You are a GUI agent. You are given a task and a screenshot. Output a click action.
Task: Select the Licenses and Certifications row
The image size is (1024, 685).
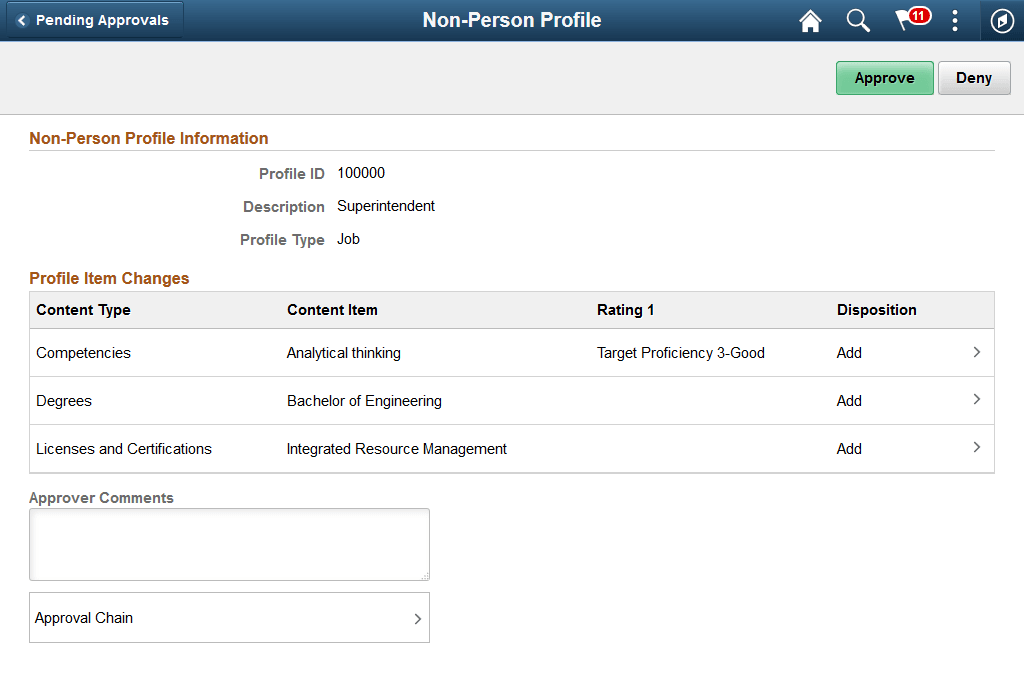[x=123, y=448]
